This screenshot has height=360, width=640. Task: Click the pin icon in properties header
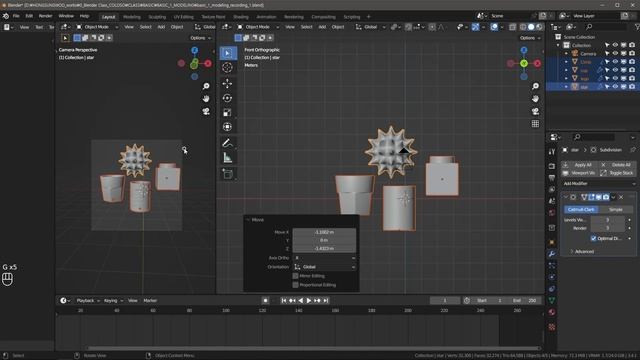click(x=633, y=150)
